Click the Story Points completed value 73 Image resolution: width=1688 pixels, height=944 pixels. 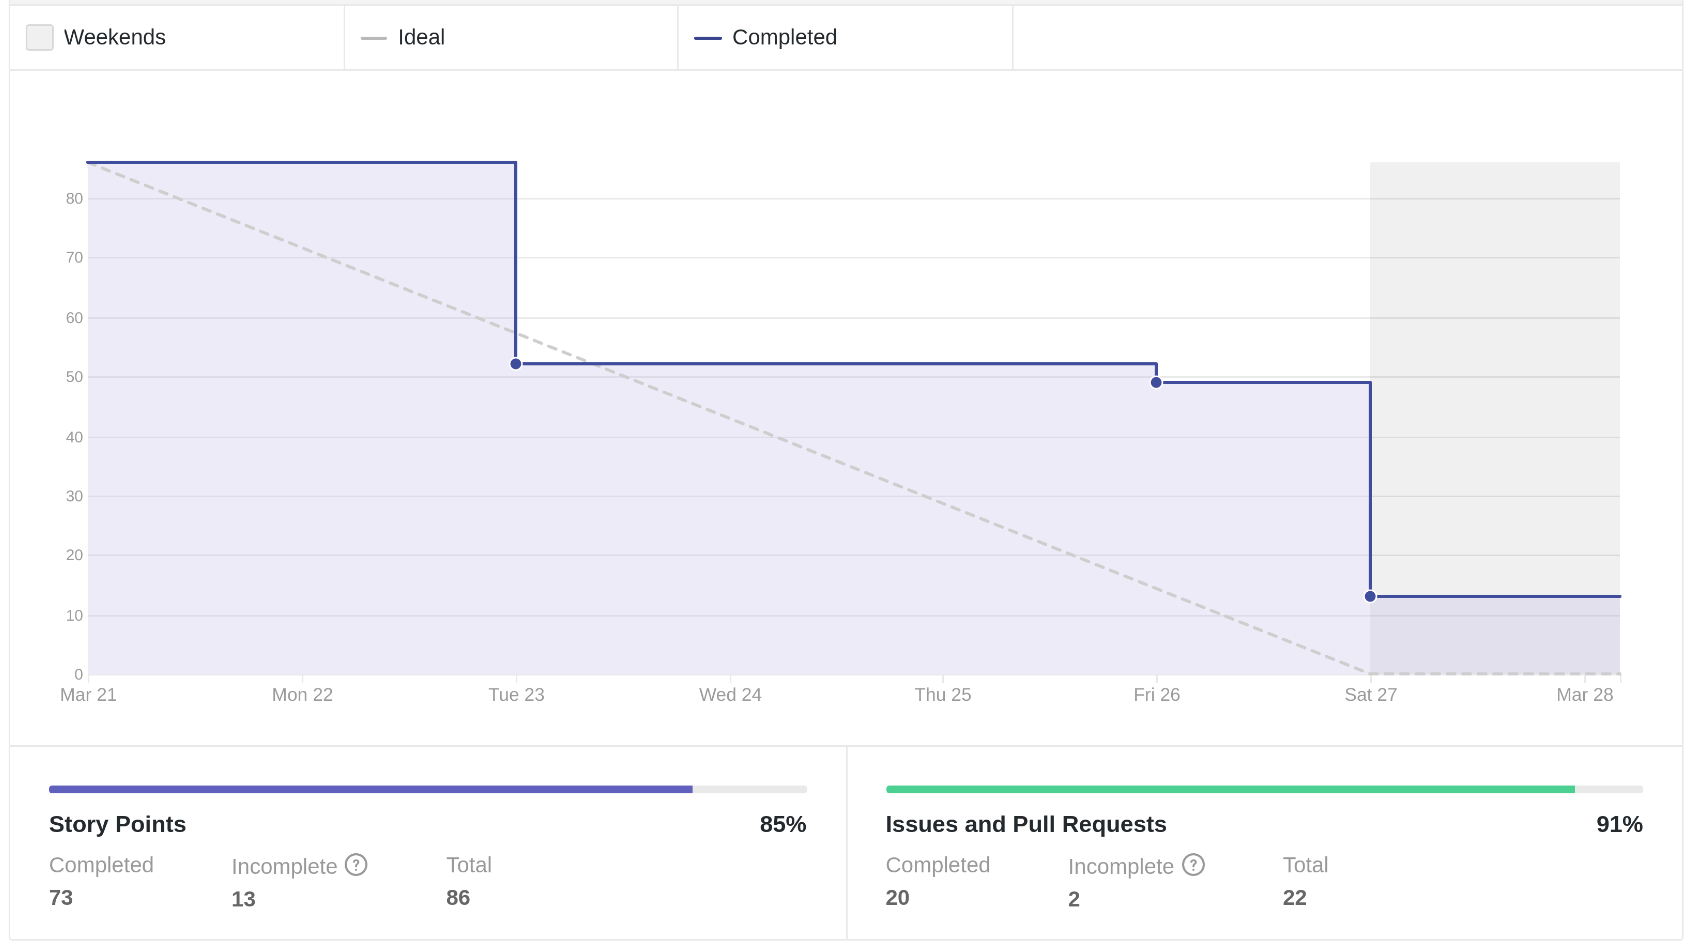tap(61, 898)
